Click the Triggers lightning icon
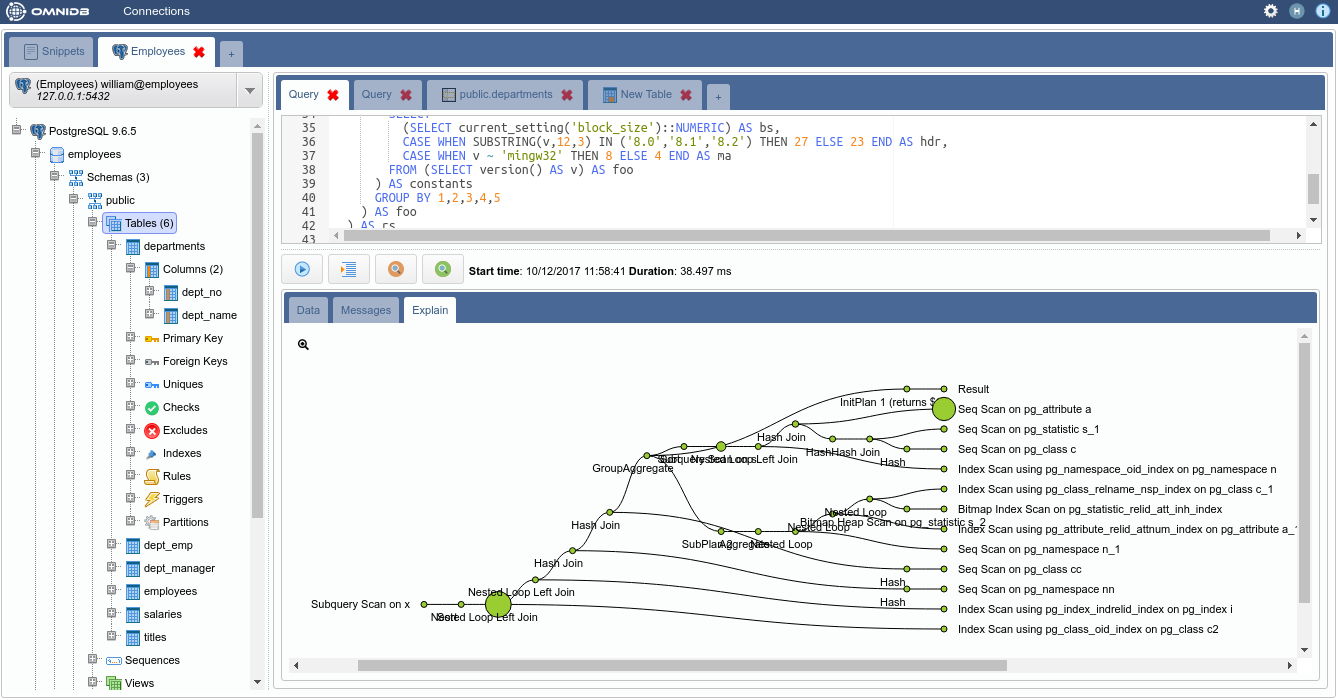1338x700 pixels. click(152, 499)
